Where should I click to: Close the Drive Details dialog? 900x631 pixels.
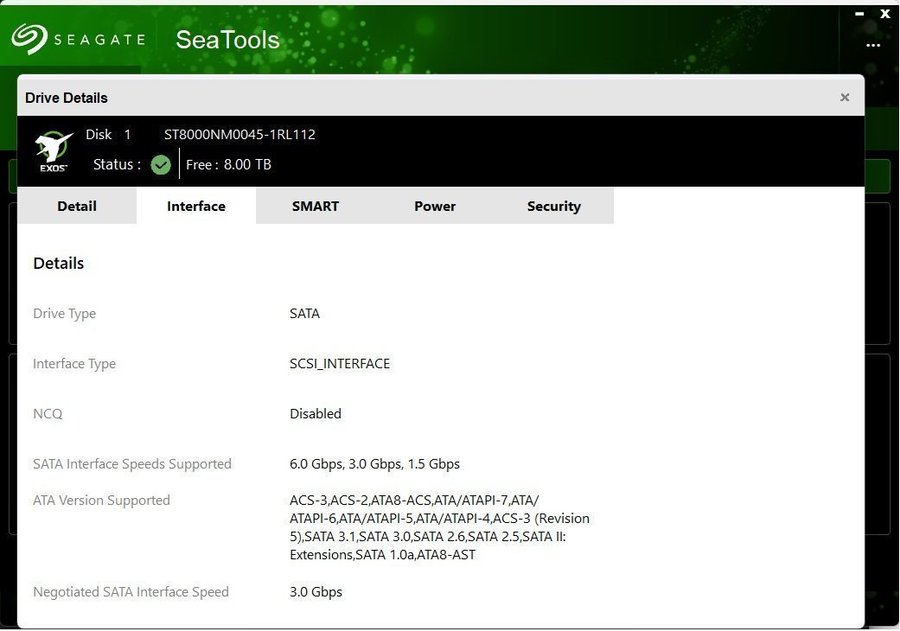(x=845, y=97)
